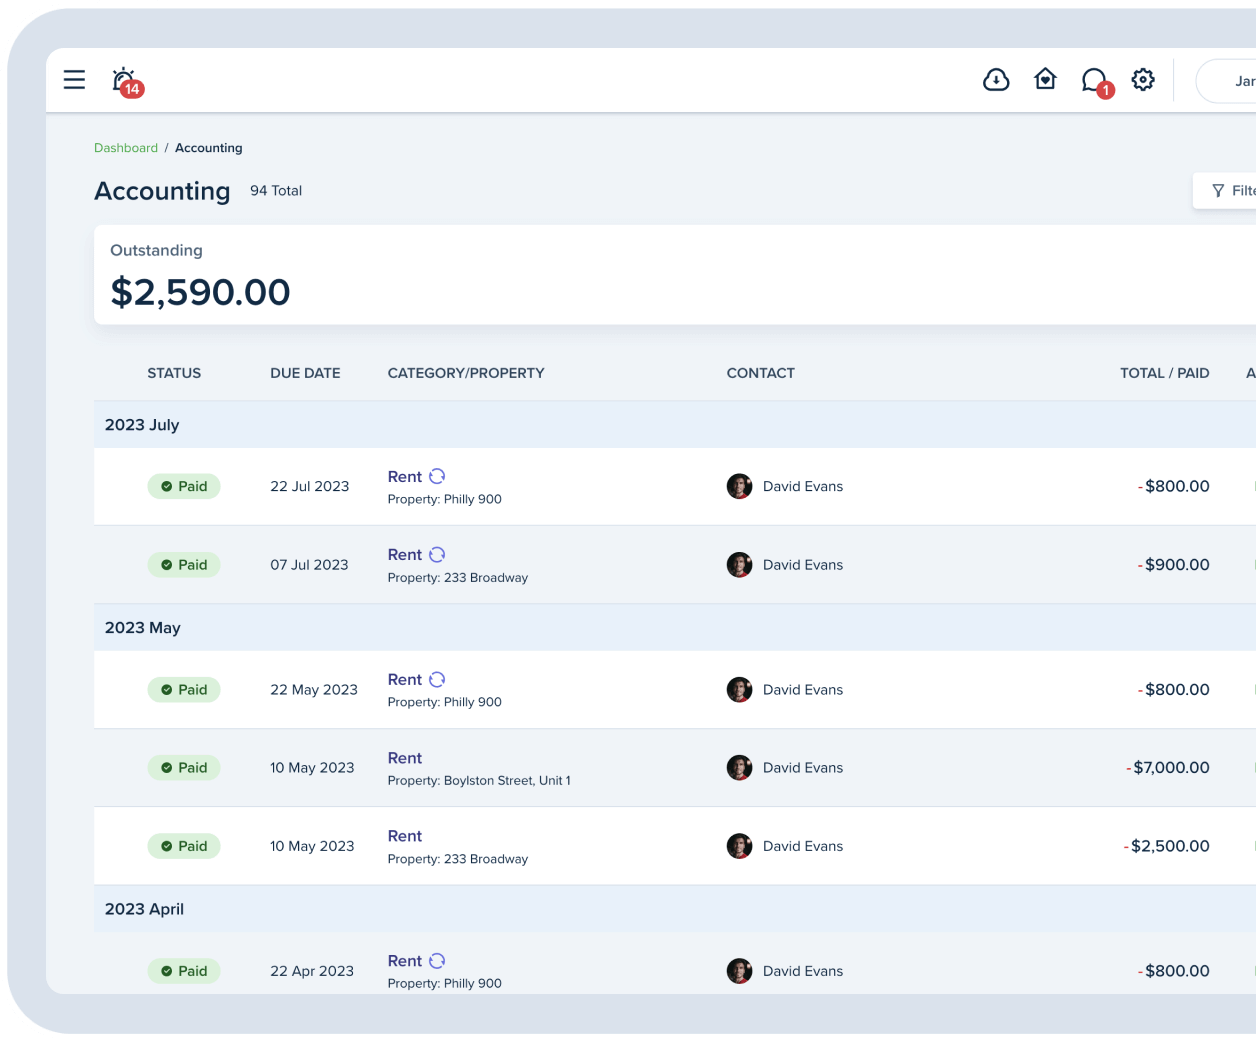Open the hamburger navigation menu
Screen dimensions: 1256x1040
74,80
